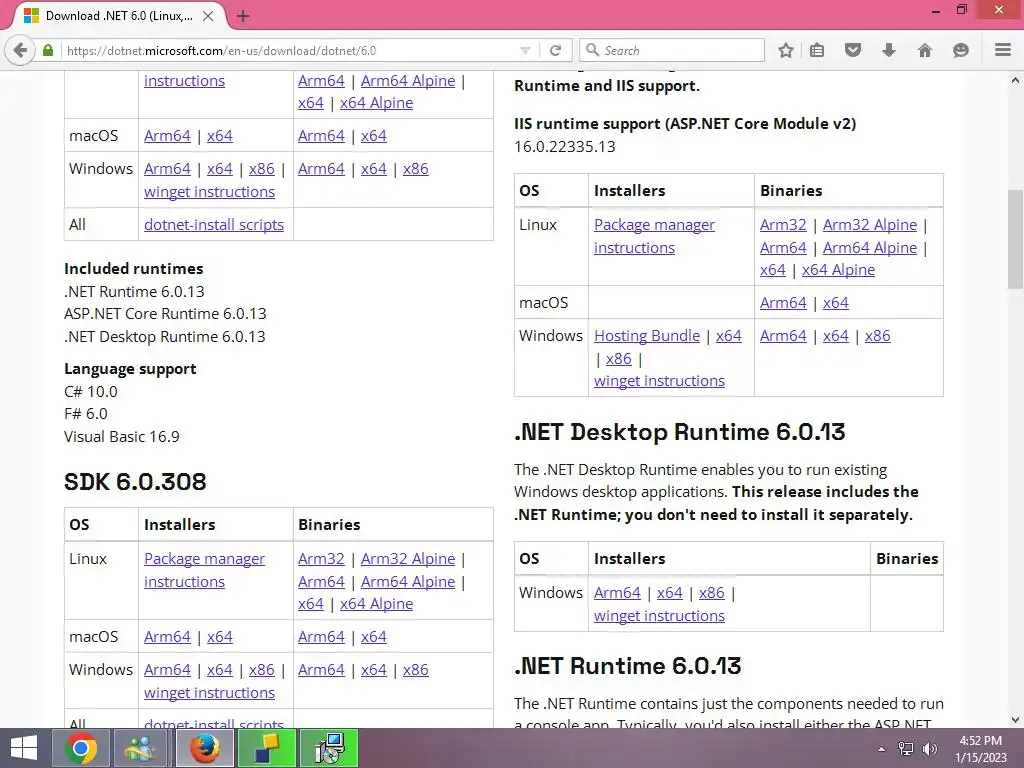Expand the URL history dropdown arrow
The height and width of the screenshot is (768, 1024).
(x=525, y=50)
